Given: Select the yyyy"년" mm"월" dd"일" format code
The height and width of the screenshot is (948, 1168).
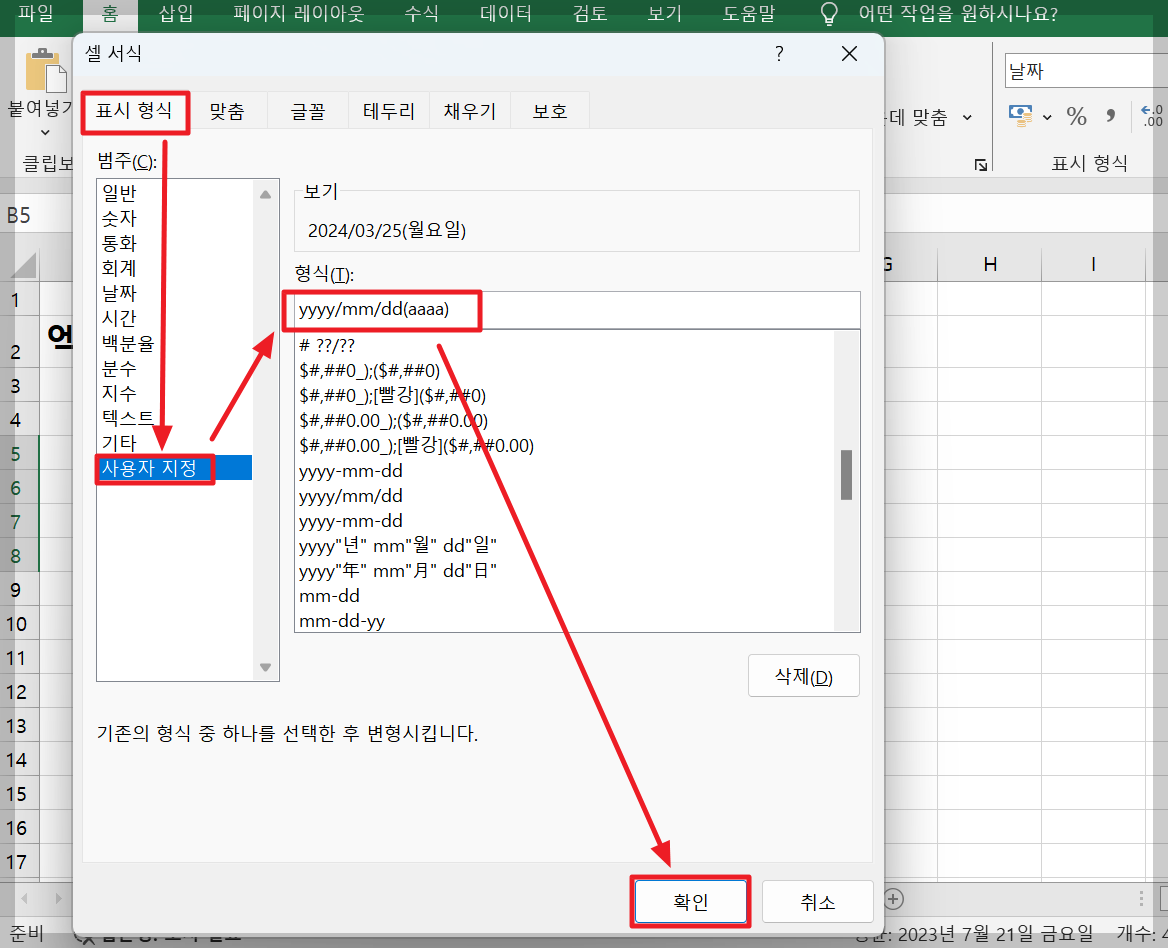Looking at the screenshot, I should (x=400, y=546).
